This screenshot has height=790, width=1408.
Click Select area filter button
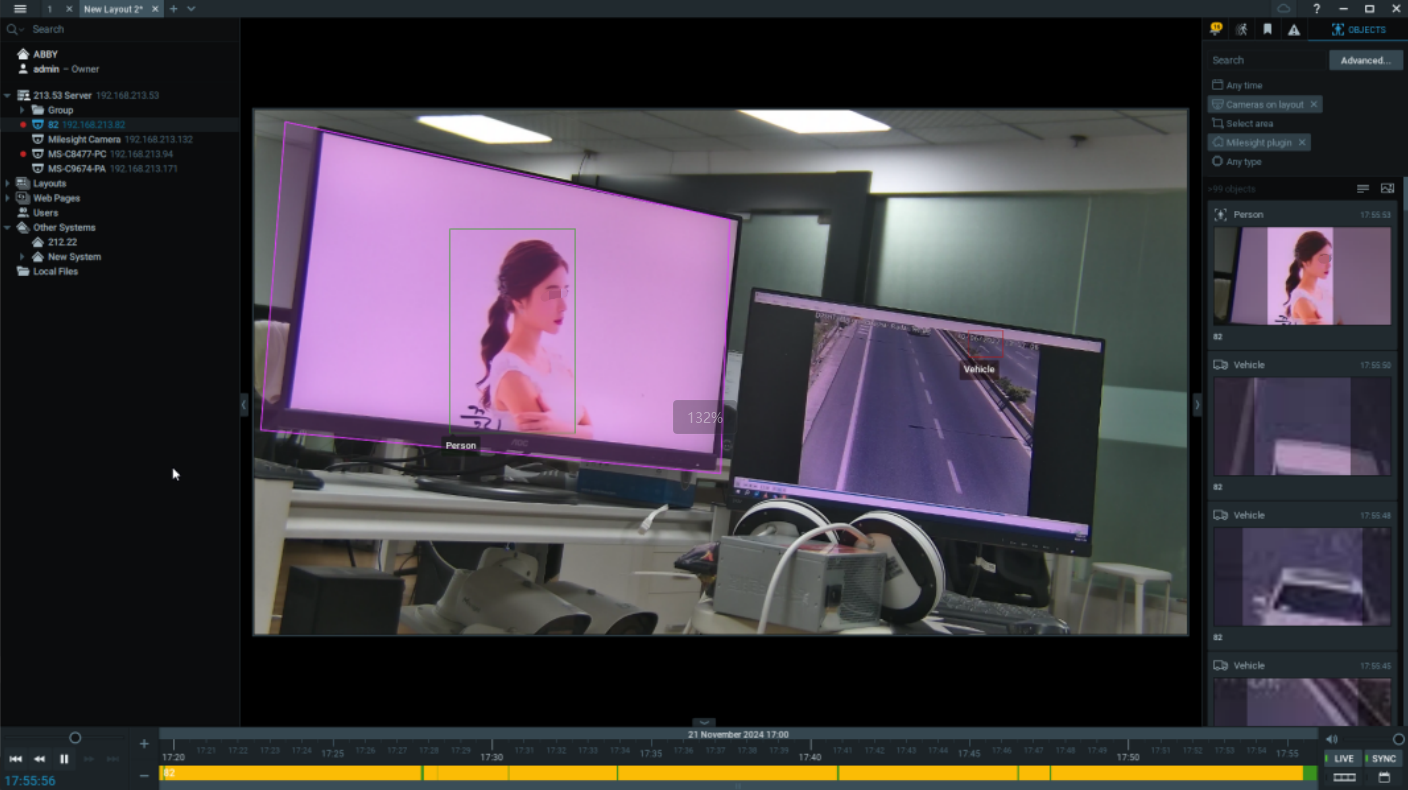(1242, 124)
